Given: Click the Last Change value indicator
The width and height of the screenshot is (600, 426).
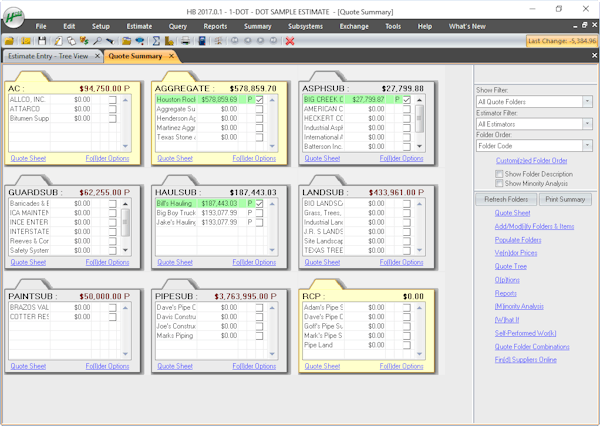Looking at the screenshot, I should pyautogui.click(x=562, y=41).
